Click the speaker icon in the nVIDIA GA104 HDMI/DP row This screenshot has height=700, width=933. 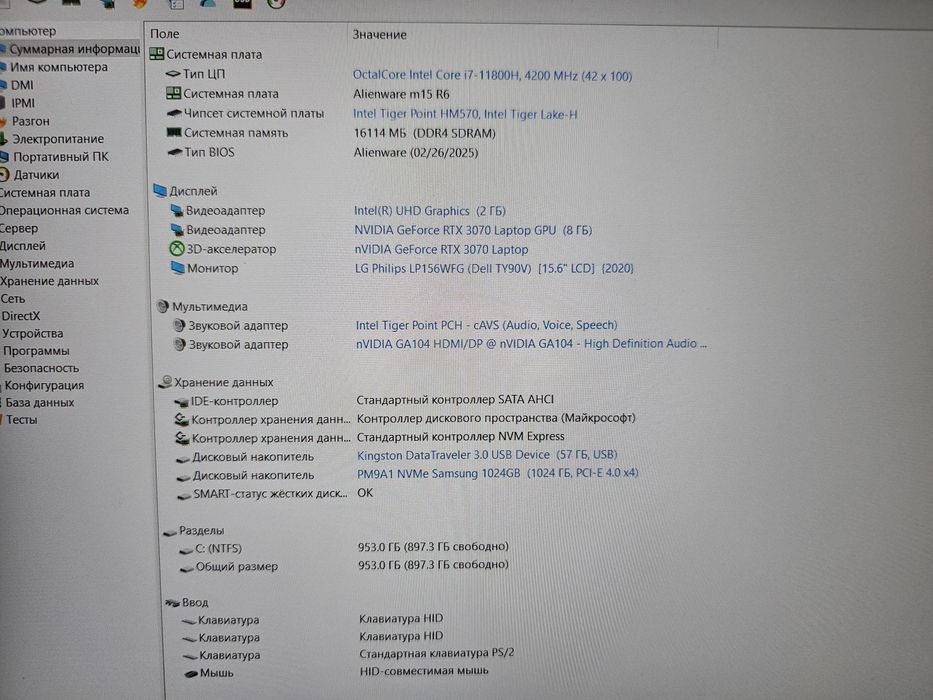point(179,344)
